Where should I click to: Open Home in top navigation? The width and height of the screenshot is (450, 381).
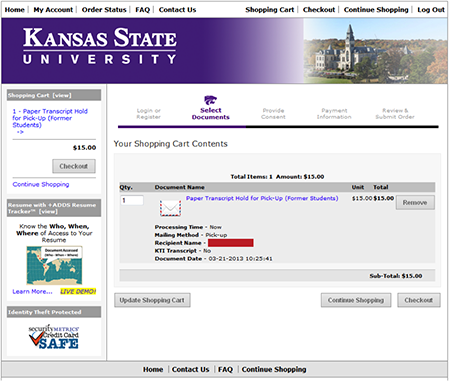pos(15,10)
